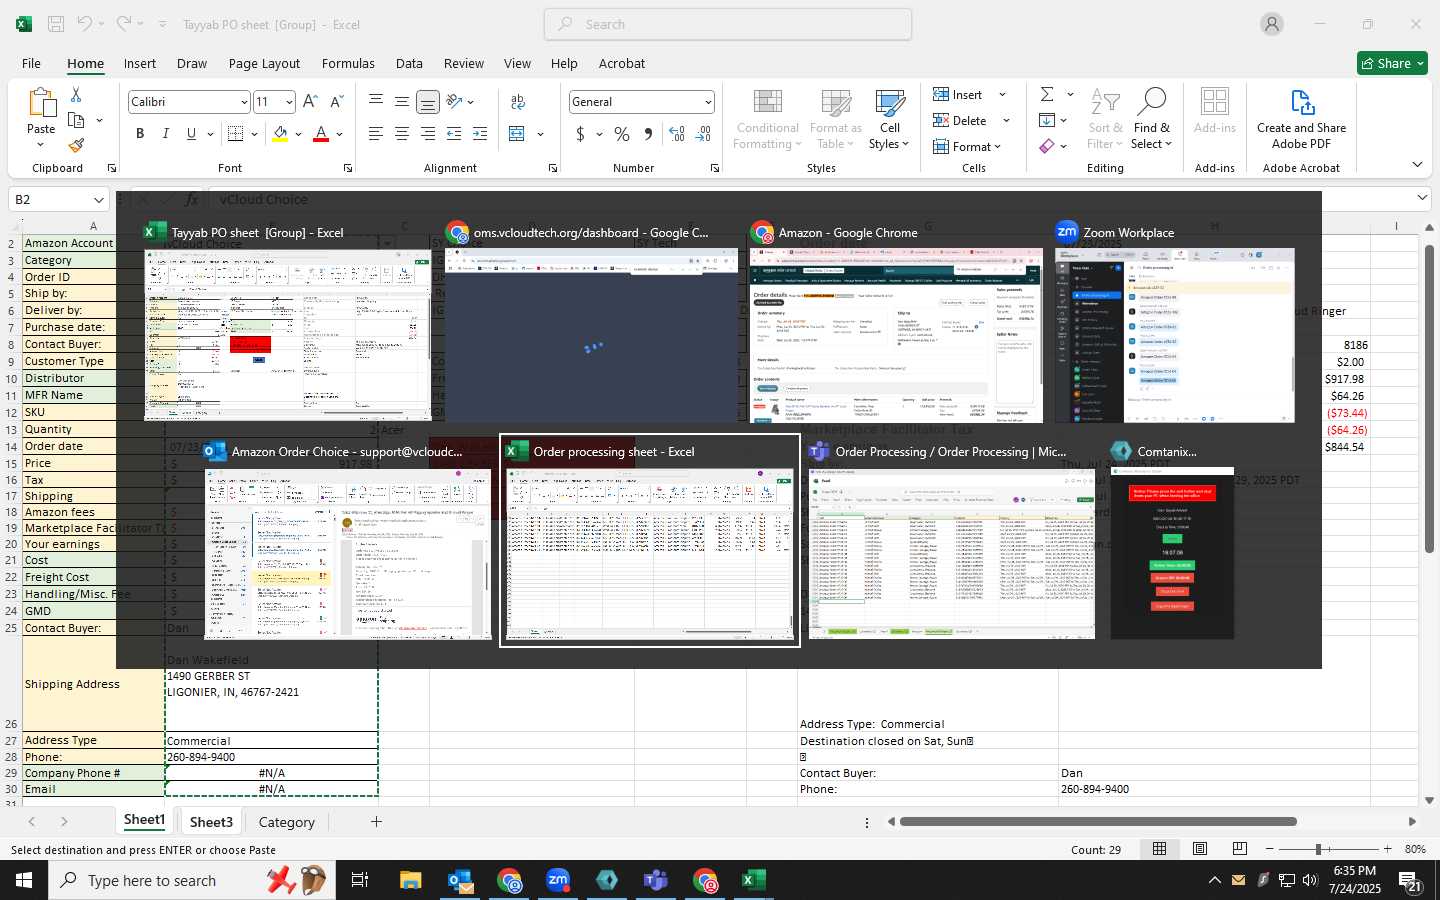The image size is (1440, 900).
Task: Open Outlook from the taskbar
Action: pos(460,880)
